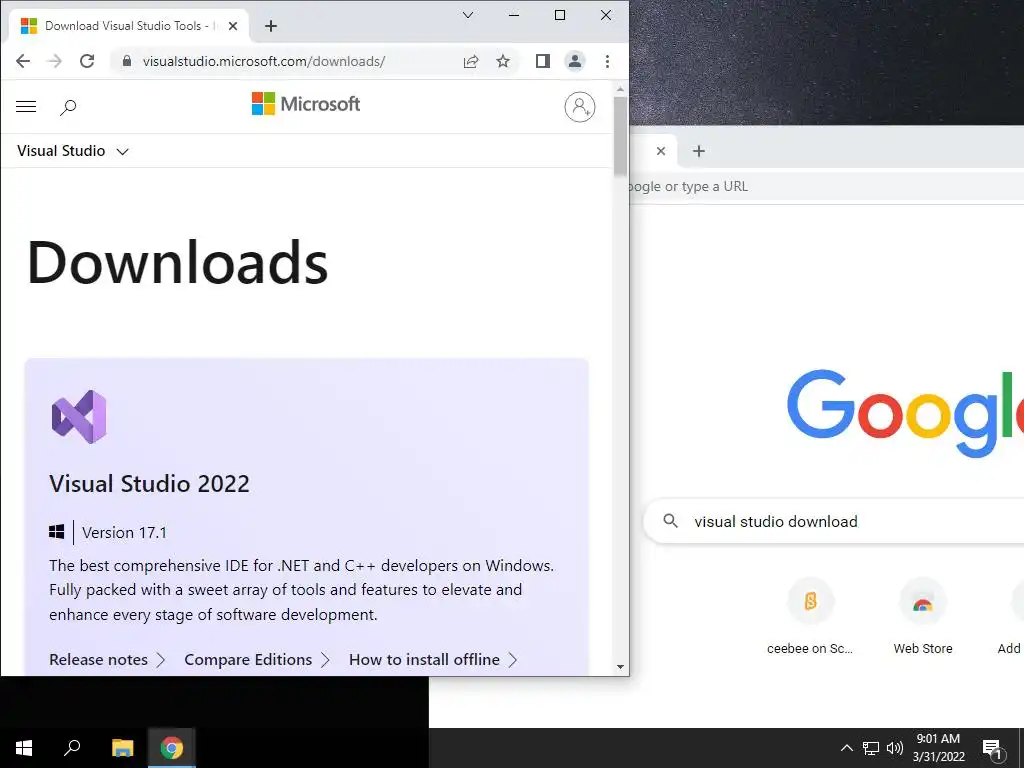Click the scrollbar up arrow

(620, 89)
